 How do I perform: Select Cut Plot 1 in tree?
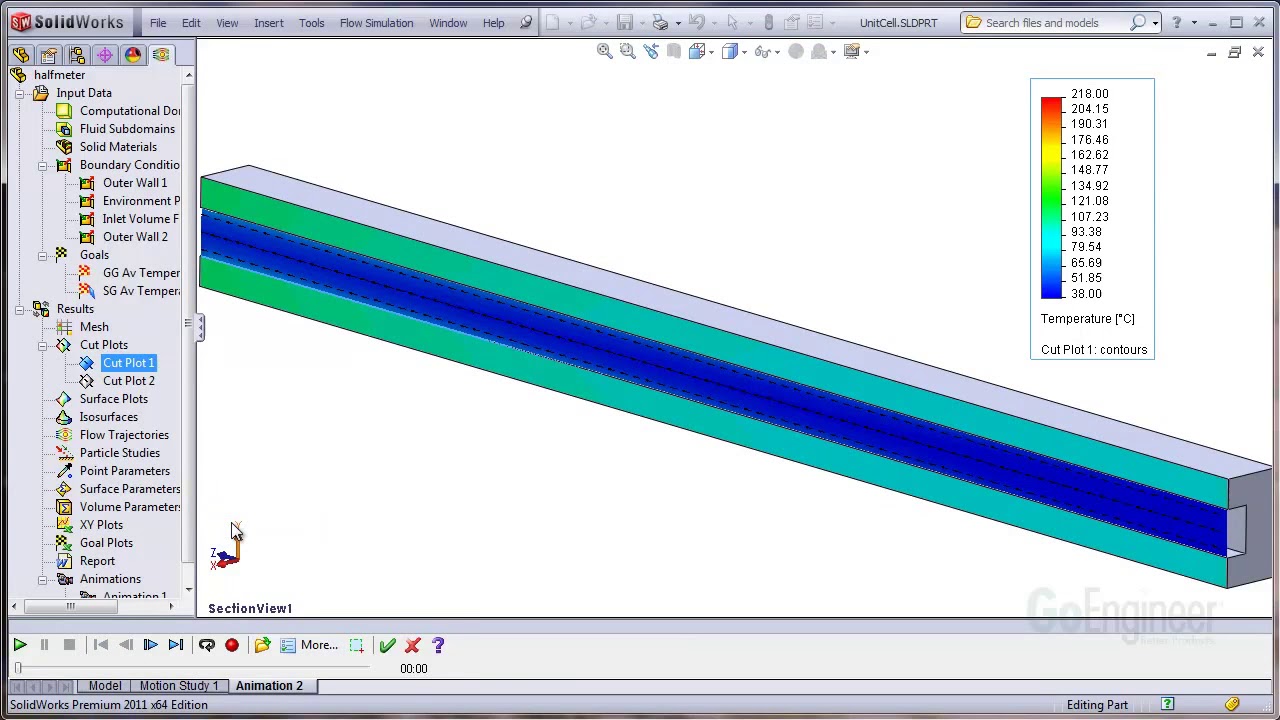pos(128,363)
